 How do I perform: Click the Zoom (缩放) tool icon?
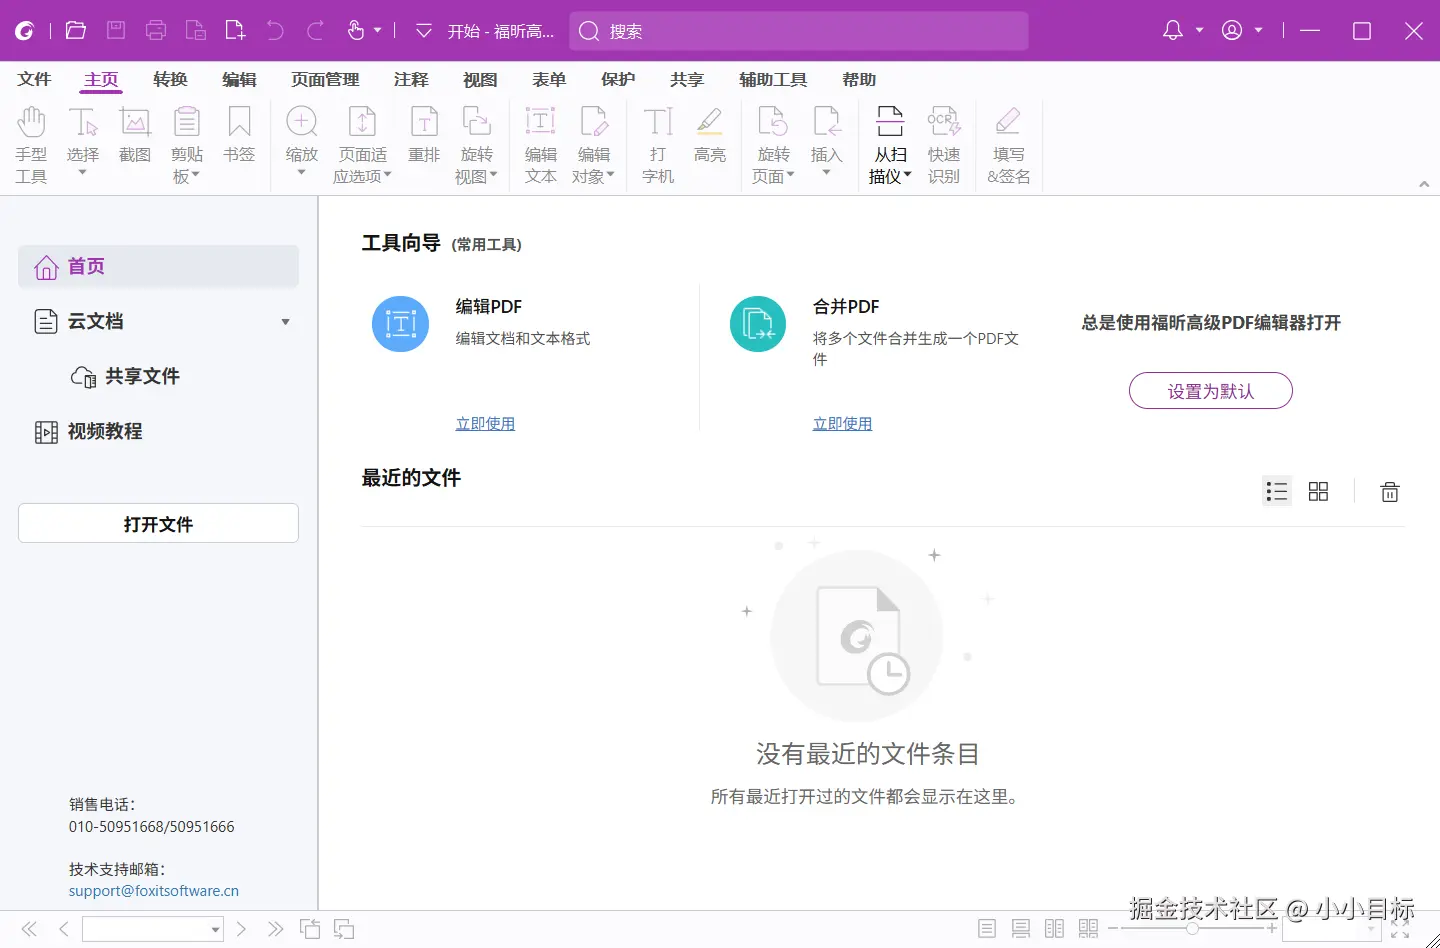(x=301, y=122)
